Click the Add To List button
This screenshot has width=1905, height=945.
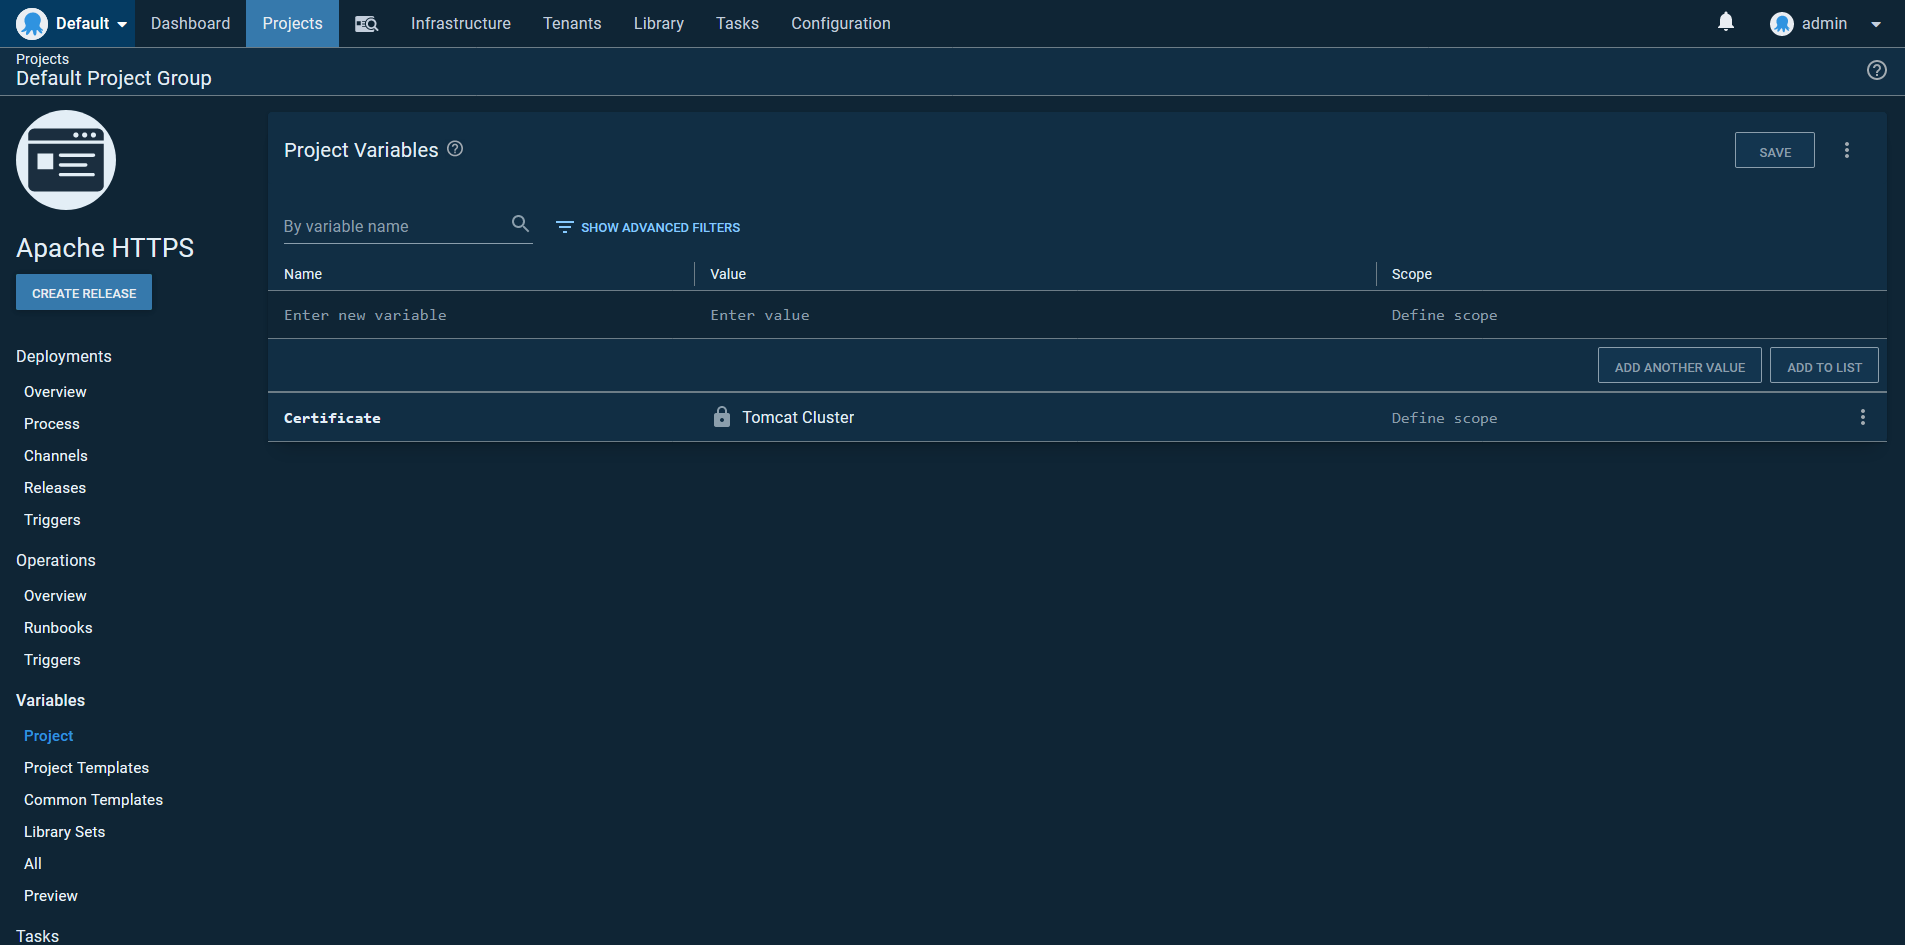(1823, 367)
